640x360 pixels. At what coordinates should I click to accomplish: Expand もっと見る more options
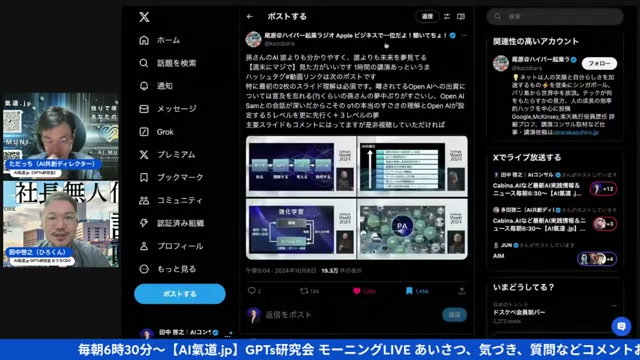(x=168, y=269)
